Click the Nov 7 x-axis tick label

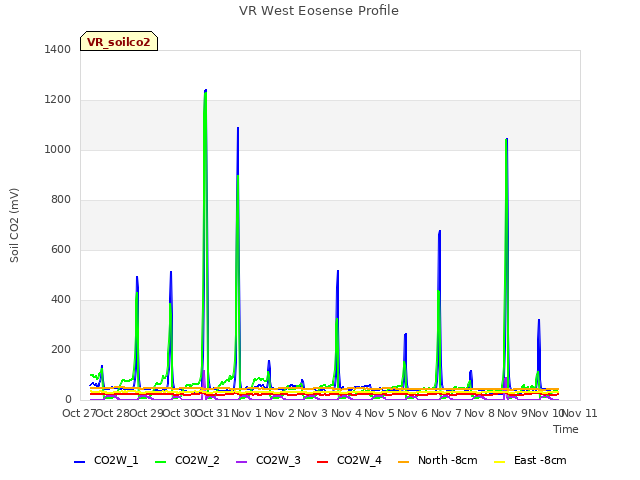coord(446,413)
